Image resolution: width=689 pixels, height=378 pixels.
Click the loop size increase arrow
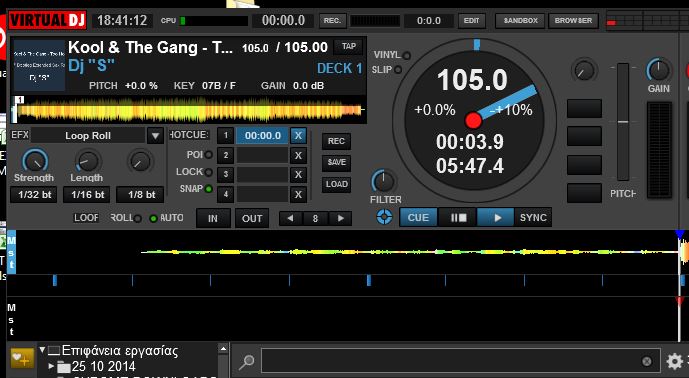coord(341,218)
